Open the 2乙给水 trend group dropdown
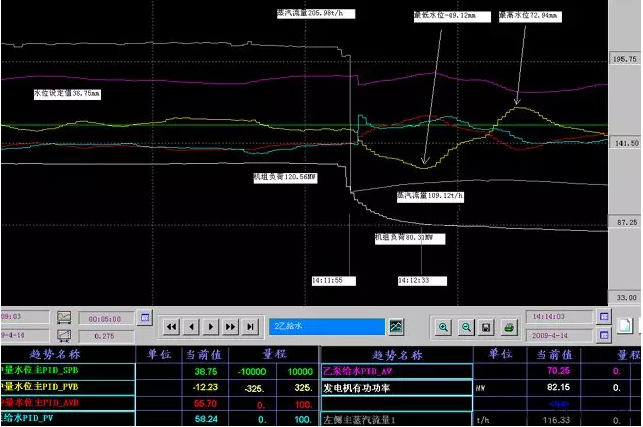643x427 pixels. click(x=326, y=326)
